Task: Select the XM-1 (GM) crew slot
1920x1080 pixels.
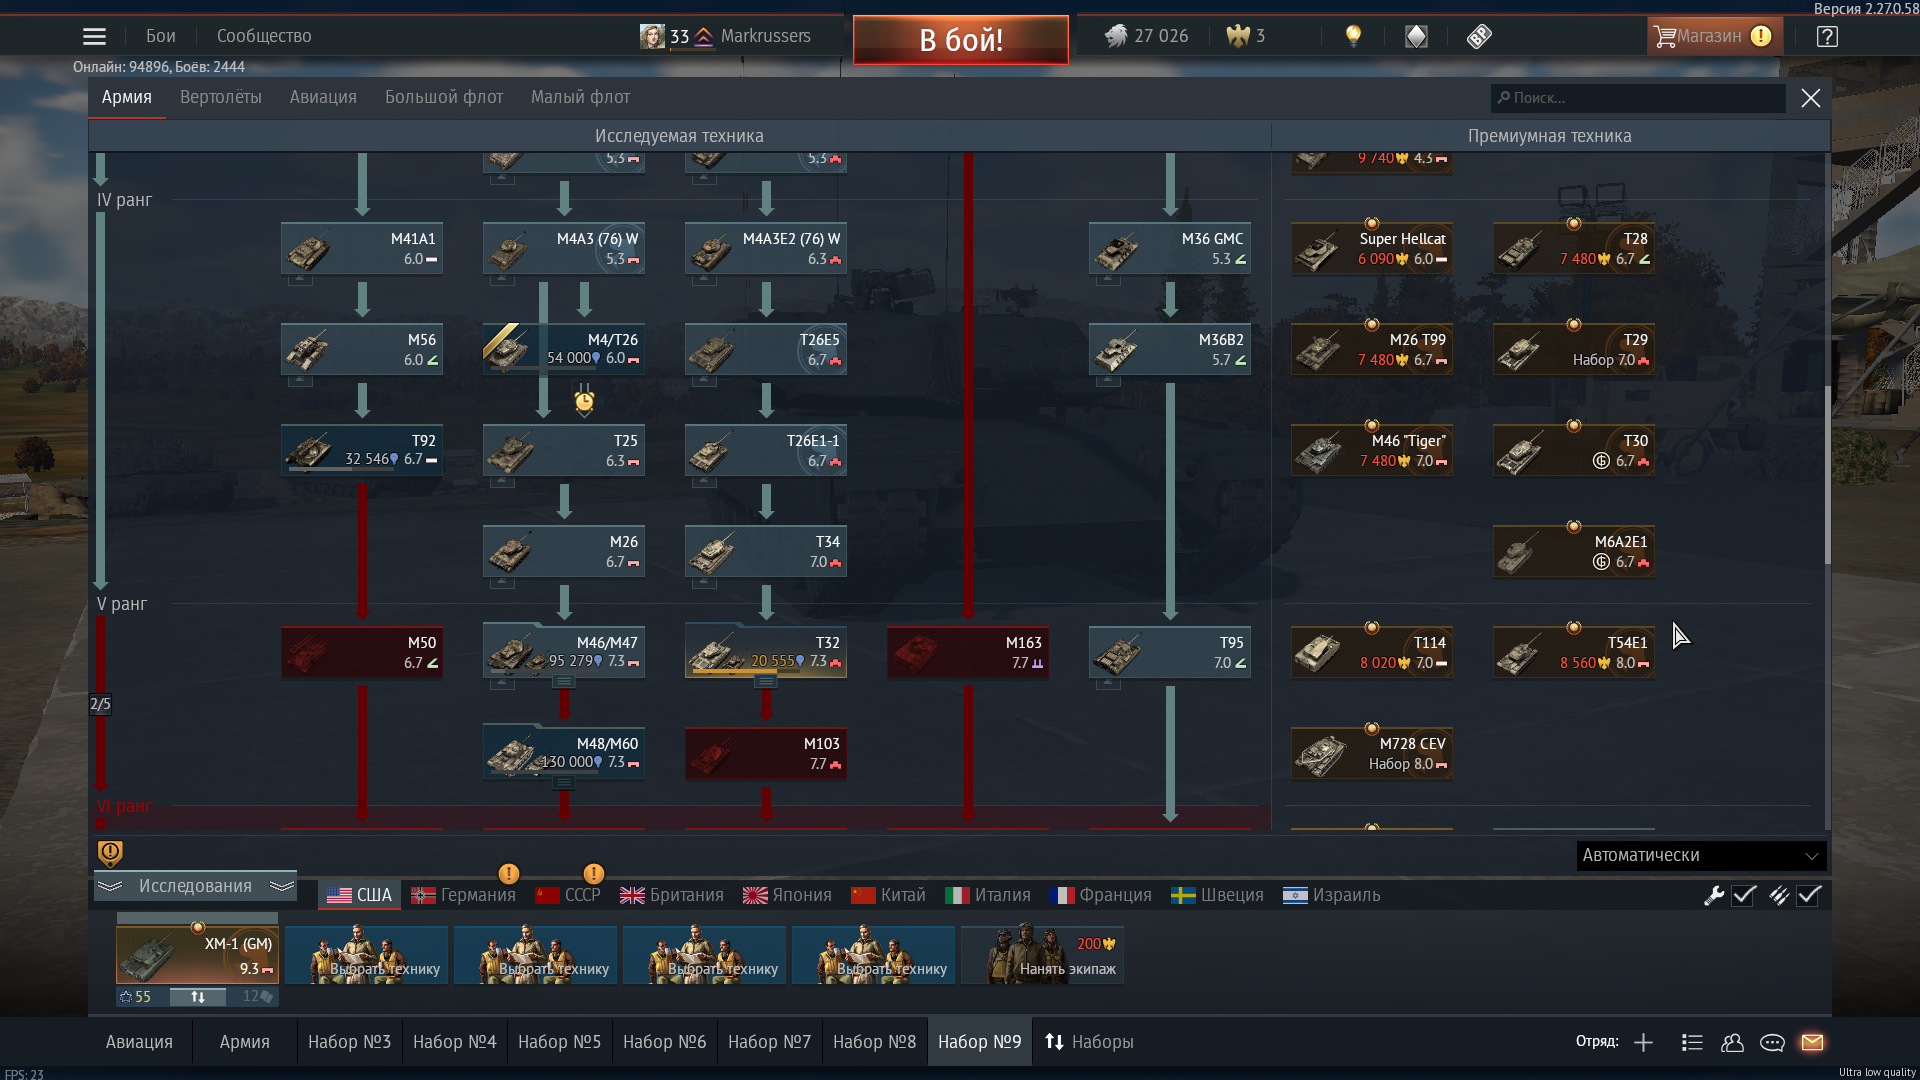Action: click(197, 955)
